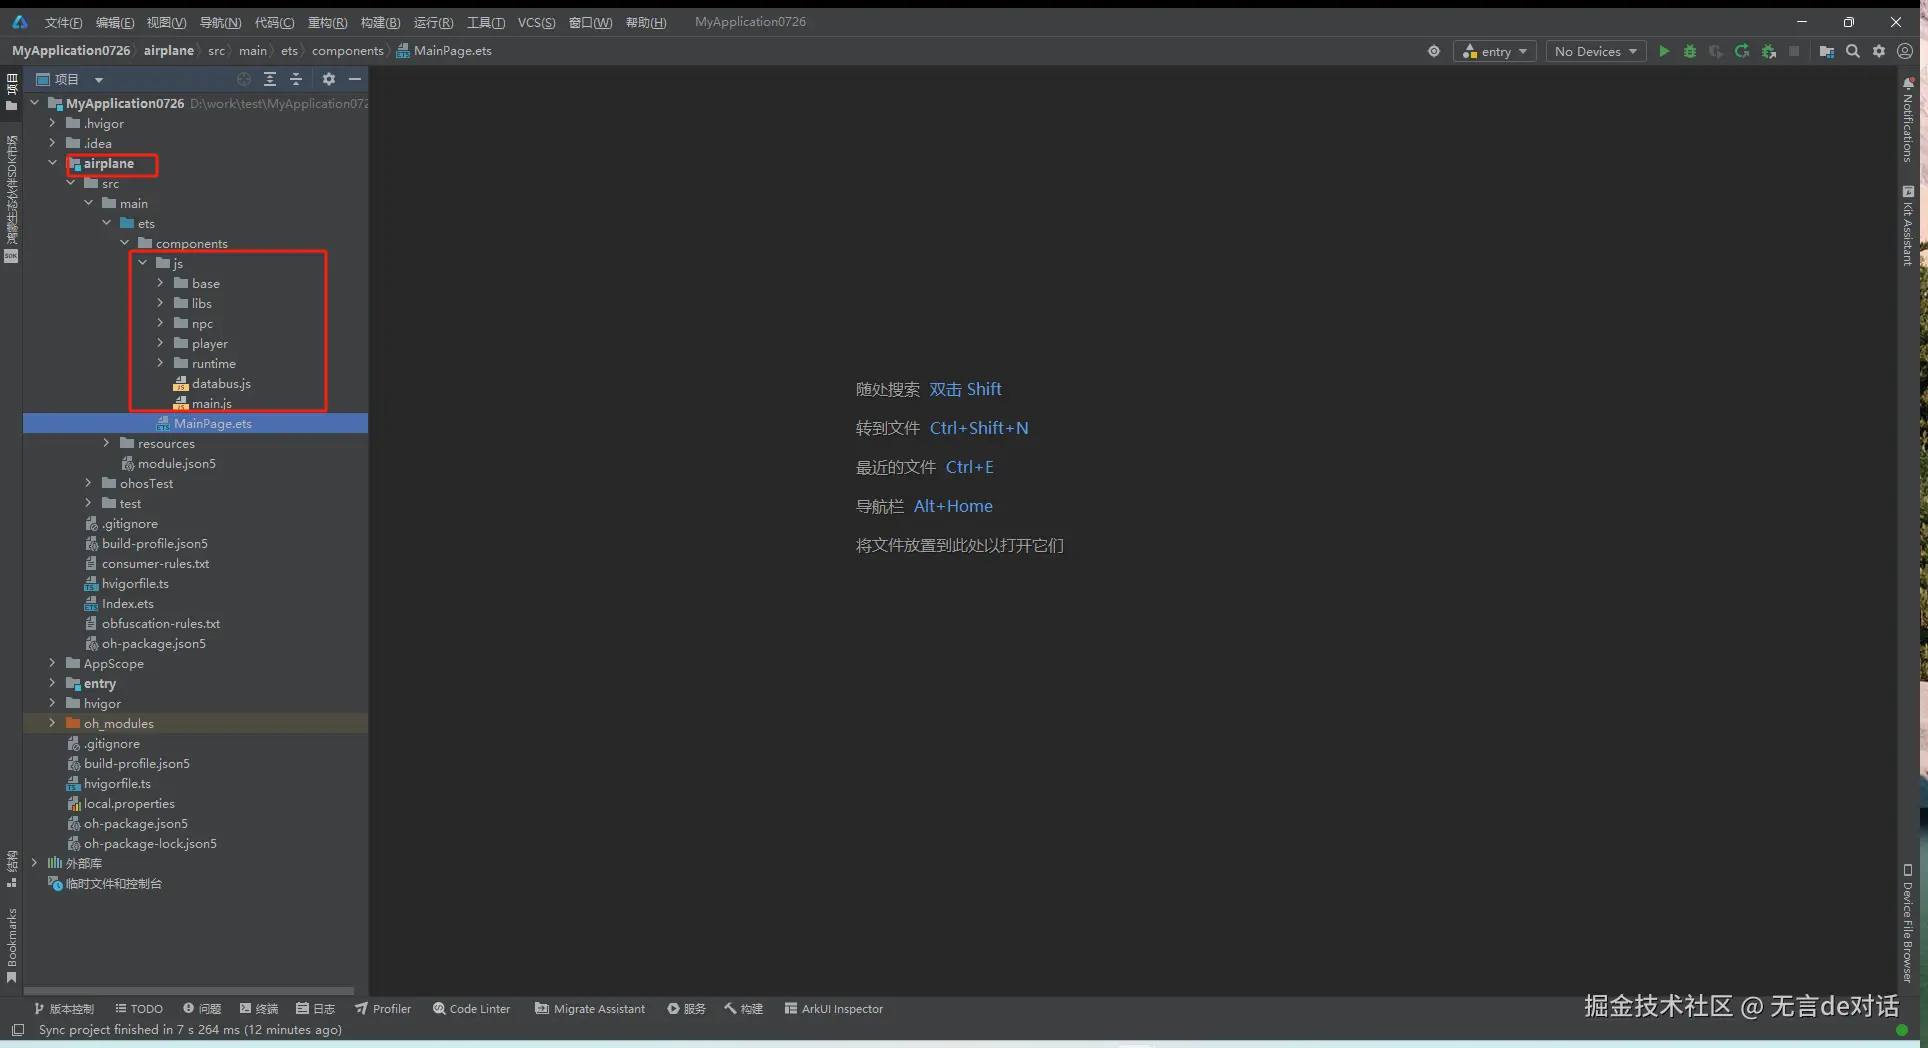Expand the runtime folder
Image resolution: width=1928 pixels, height=1048 pixels.
coord(160,363)
